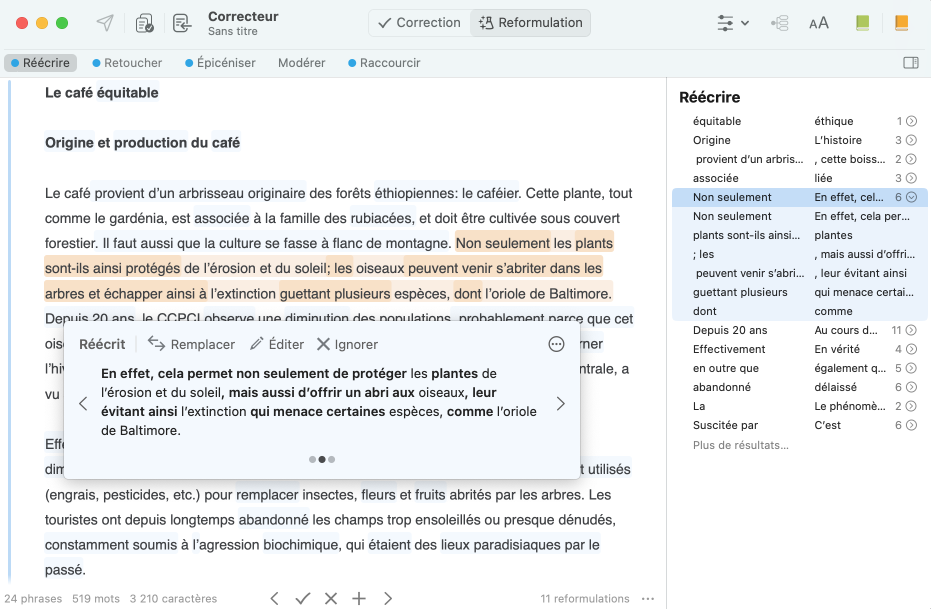931x609 pixels.
Task: Click the Éditer pencil in the popup
Action: (277, 344)
